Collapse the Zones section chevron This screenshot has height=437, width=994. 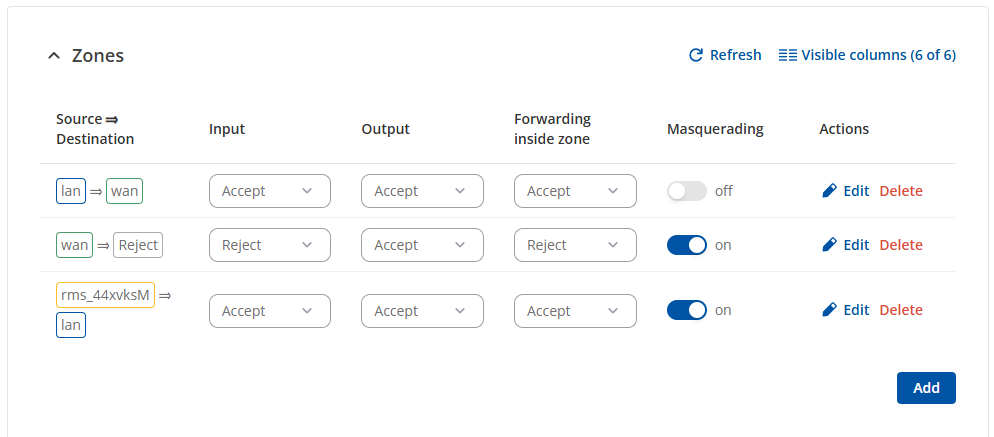[x=54, y=56]
